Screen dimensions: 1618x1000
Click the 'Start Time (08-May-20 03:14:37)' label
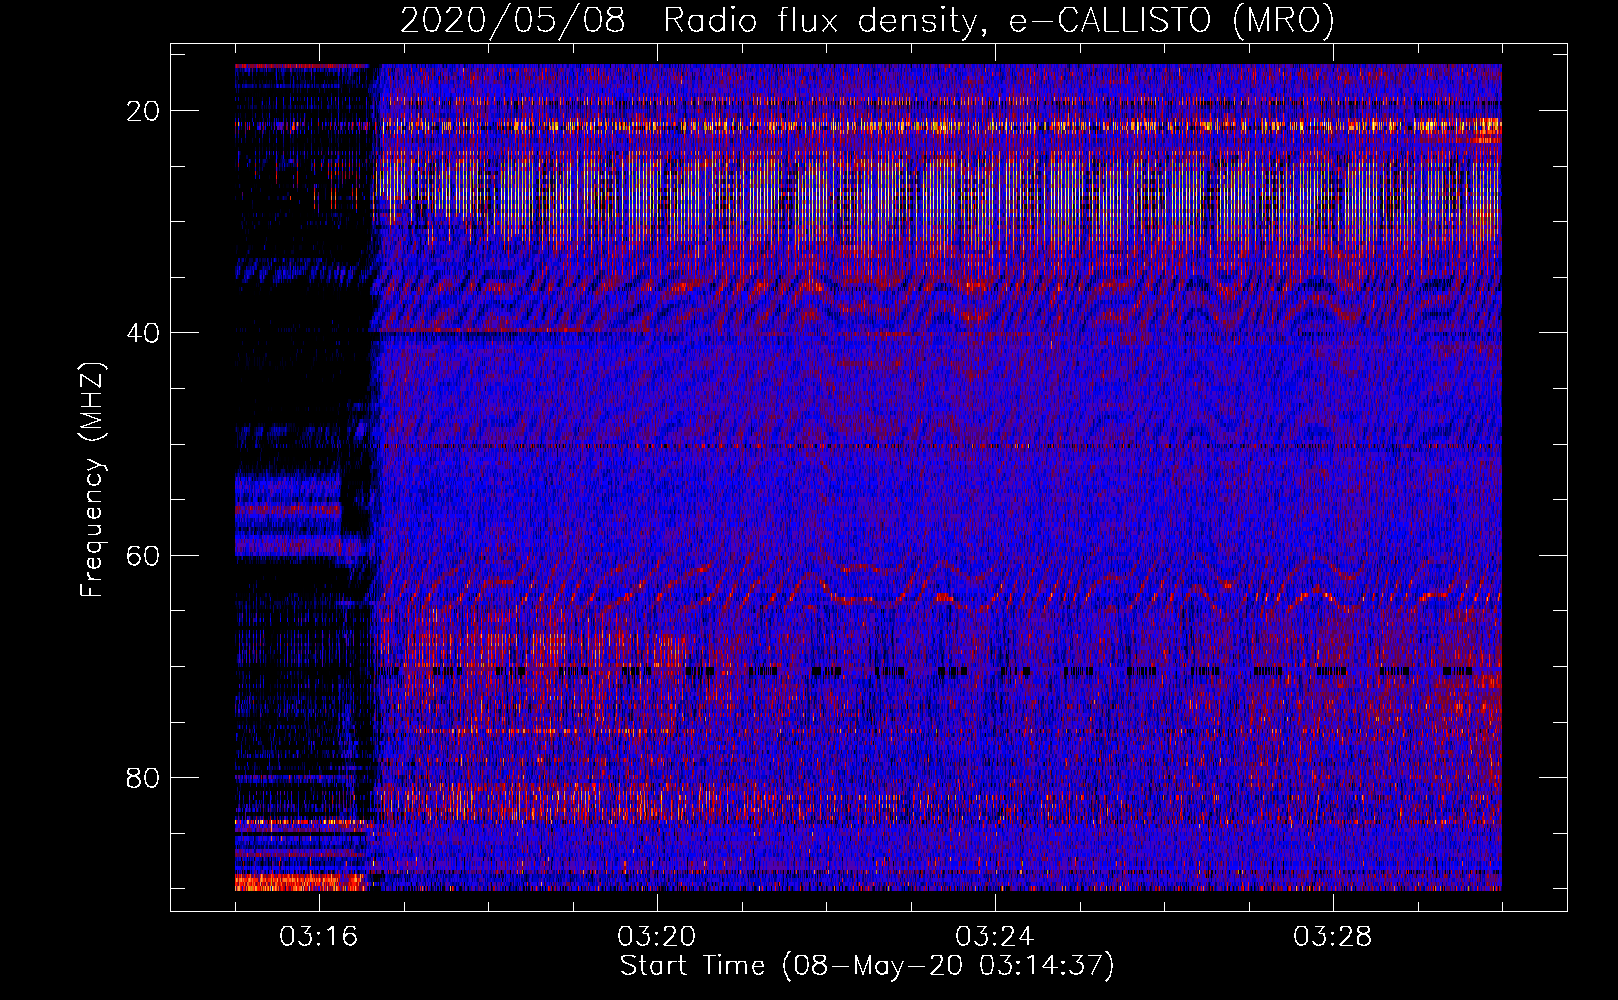tap(867, 966)
